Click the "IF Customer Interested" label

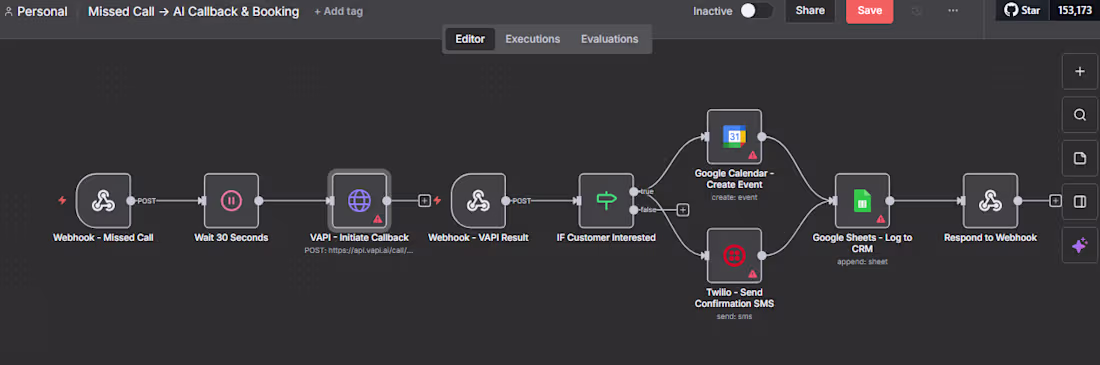coord(606,238)
